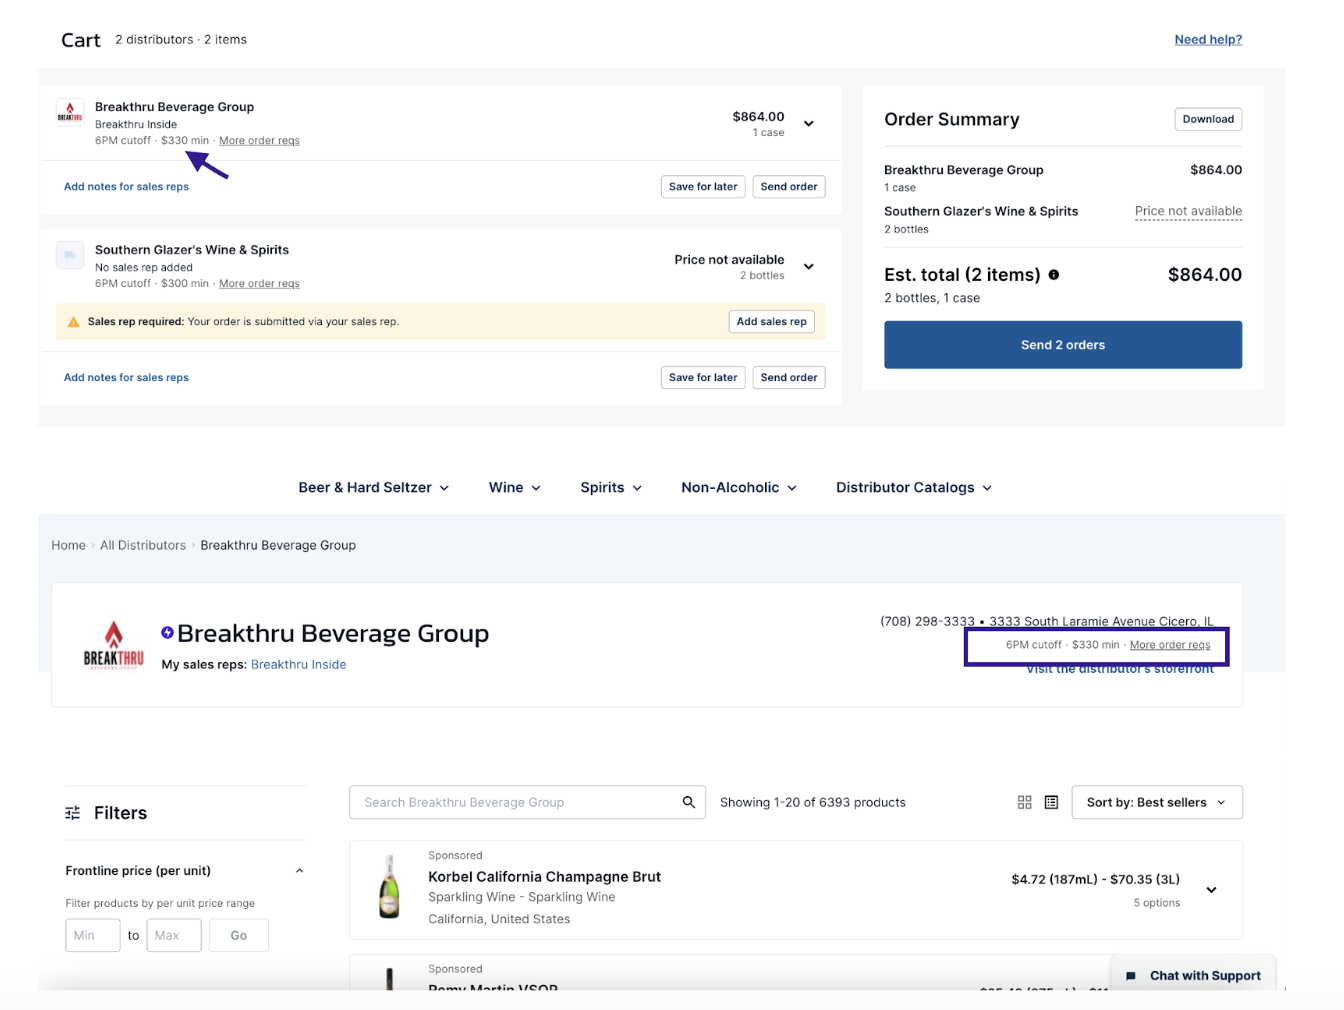Open Breakthru Inside sales rep link

pos(298,664)
